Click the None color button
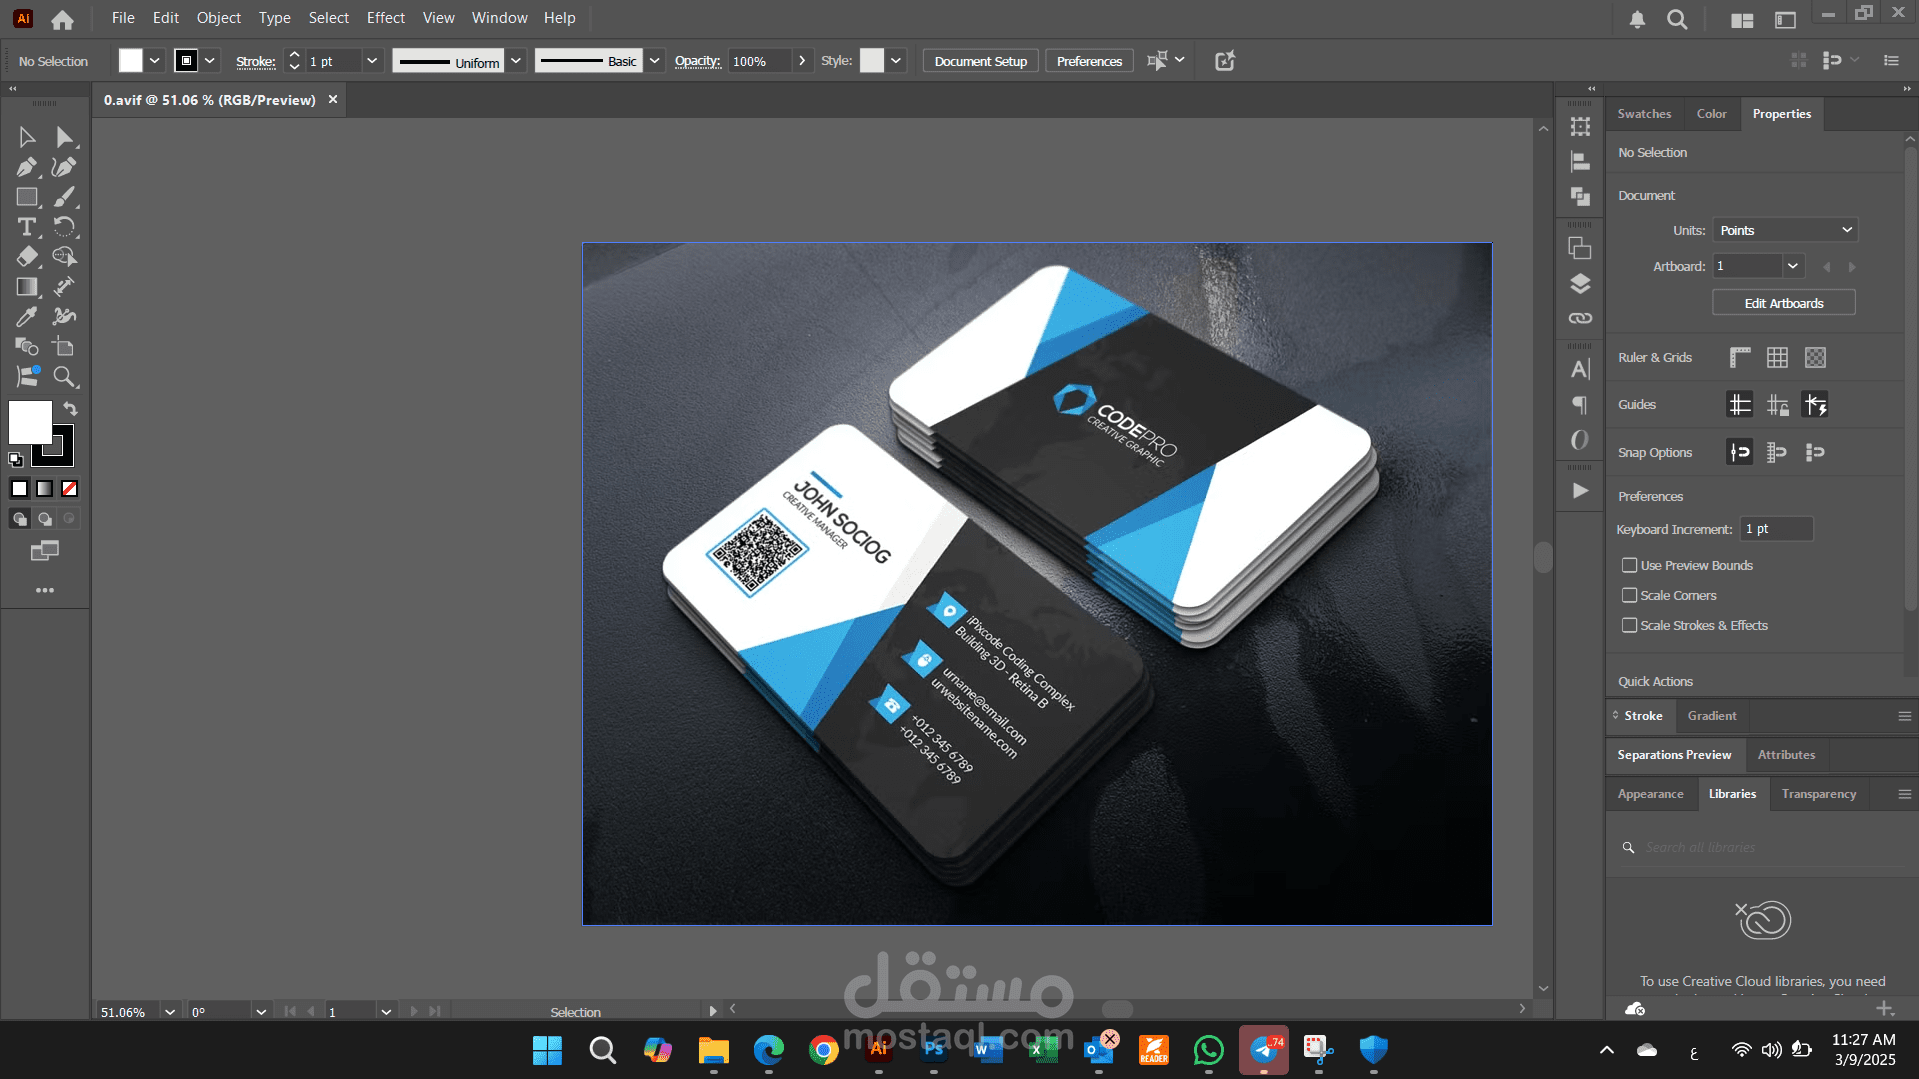The image size is (1919, 1079). pos(70,489)
